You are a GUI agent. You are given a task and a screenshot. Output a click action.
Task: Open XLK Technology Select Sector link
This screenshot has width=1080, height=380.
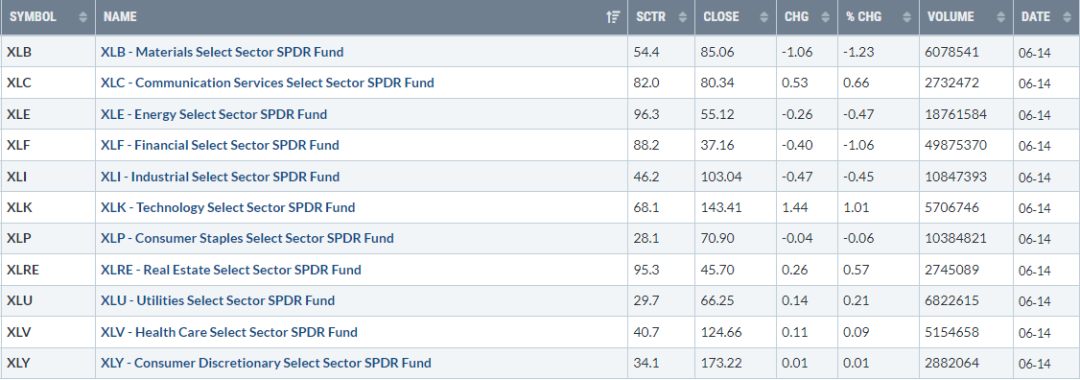pyautogui.click(x=228, y=207)
